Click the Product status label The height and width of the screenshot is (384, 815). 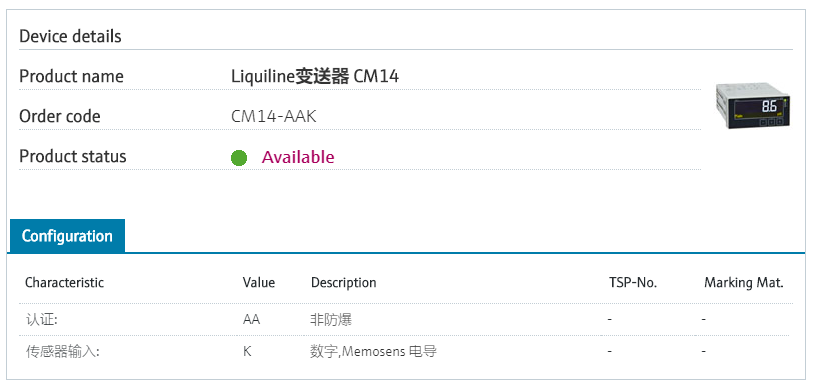pyautogui.click(x=73, y=156)
